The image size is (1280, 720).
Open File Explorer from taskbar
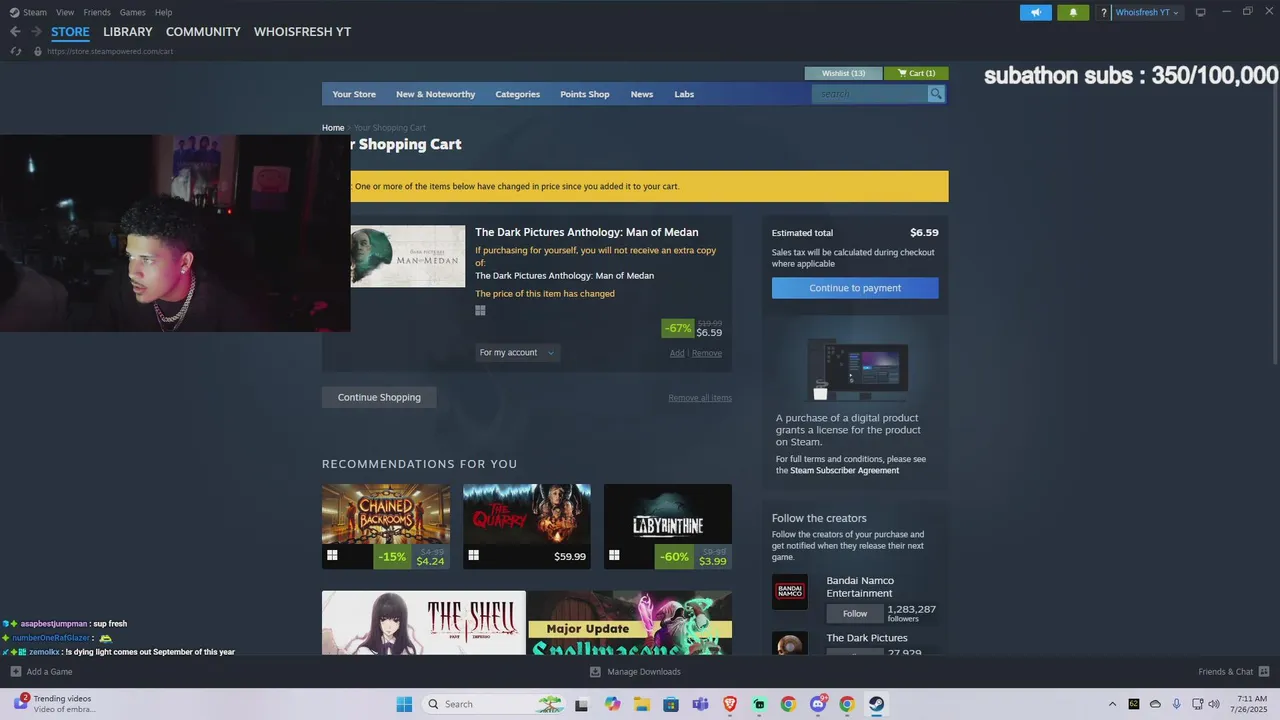click(641, 704)
